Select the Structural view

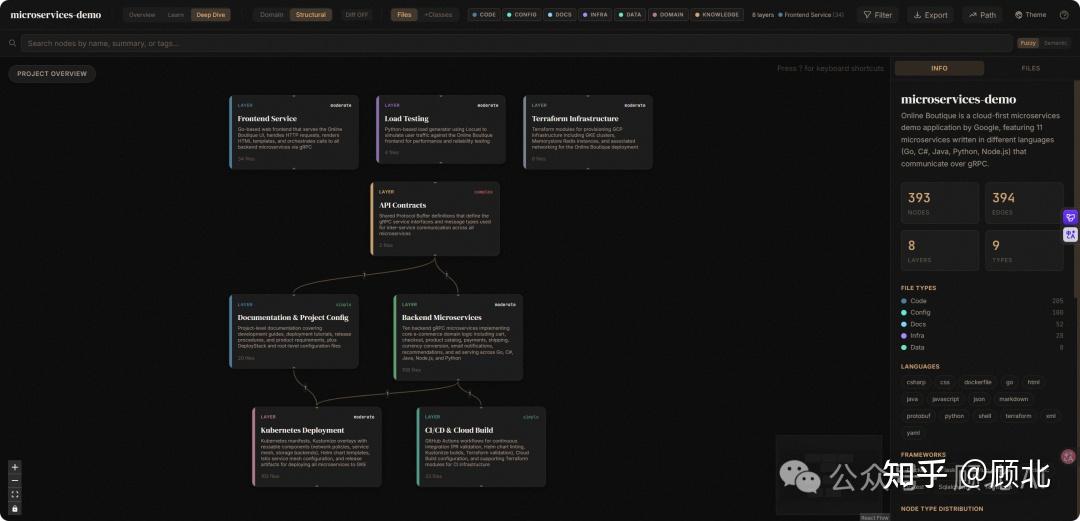click(x=311, y=14)
